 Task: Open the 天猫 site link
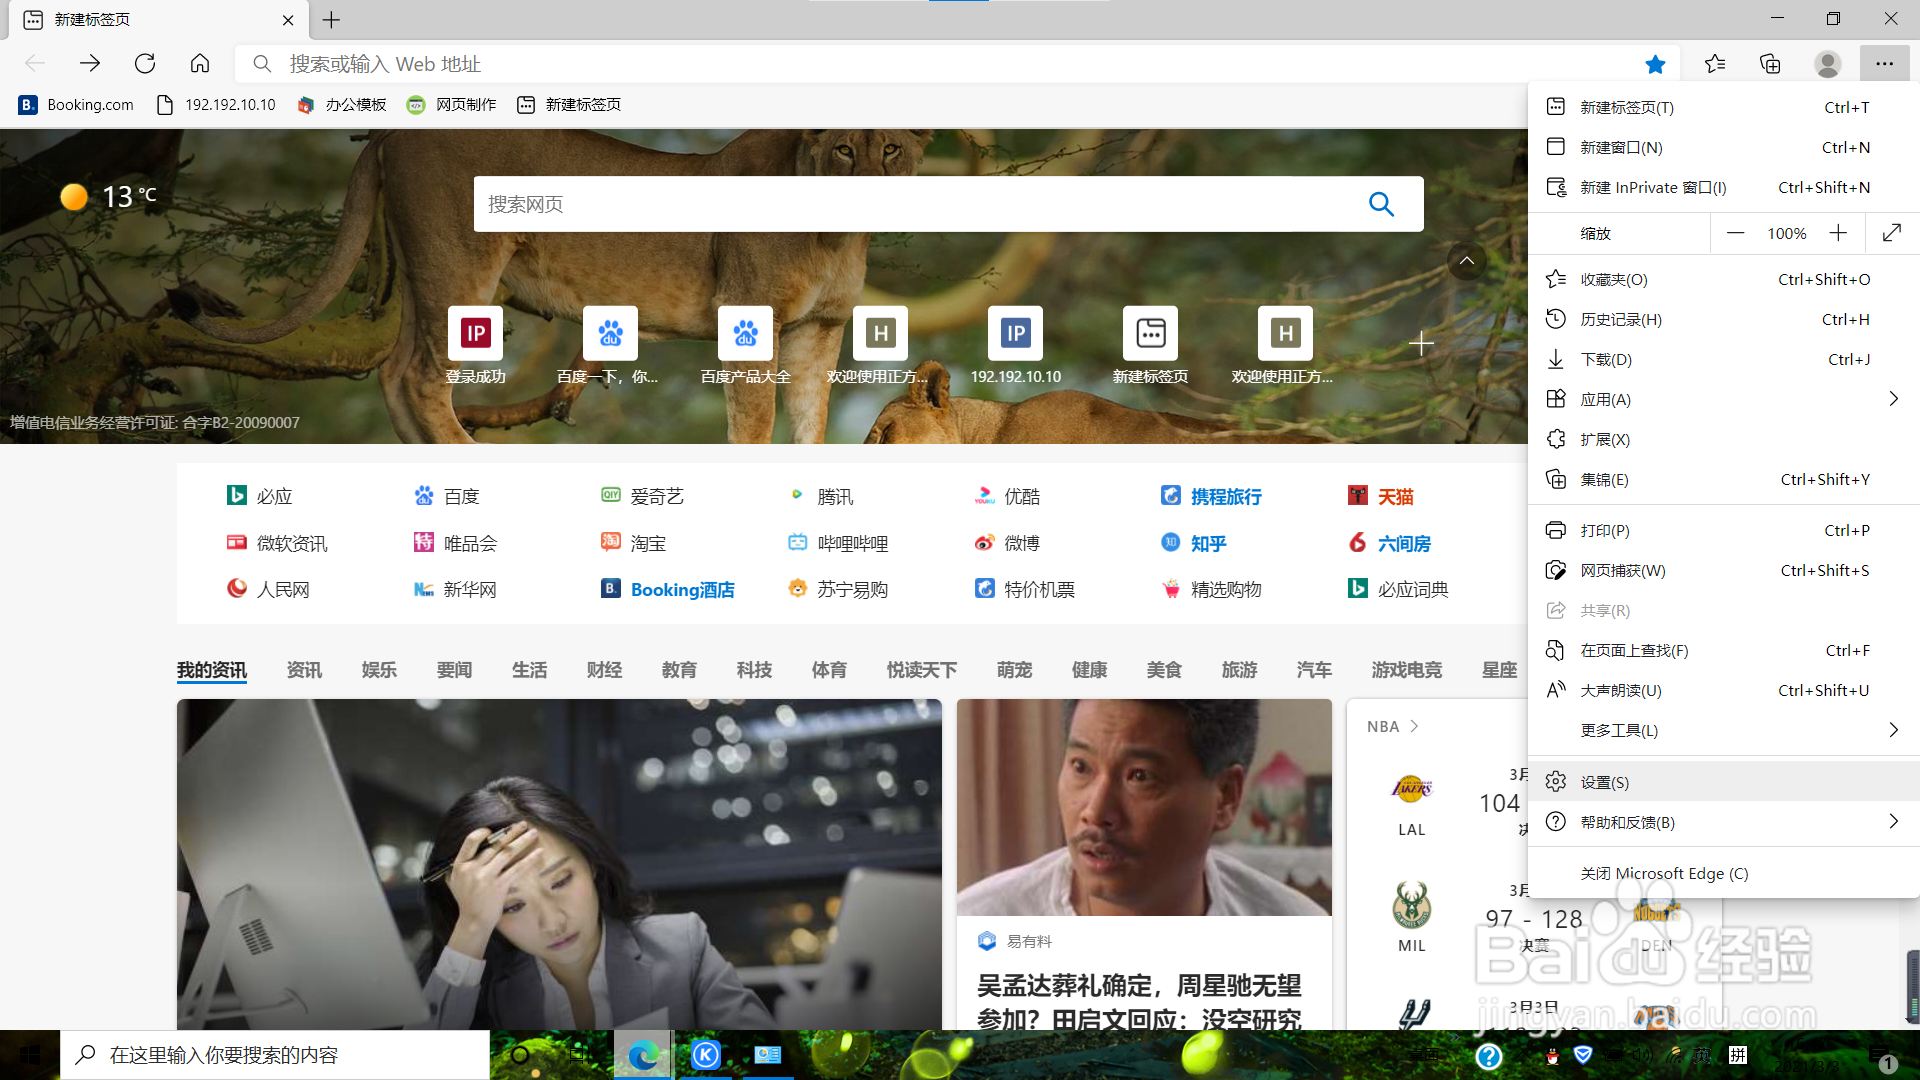pos(1381,496)
